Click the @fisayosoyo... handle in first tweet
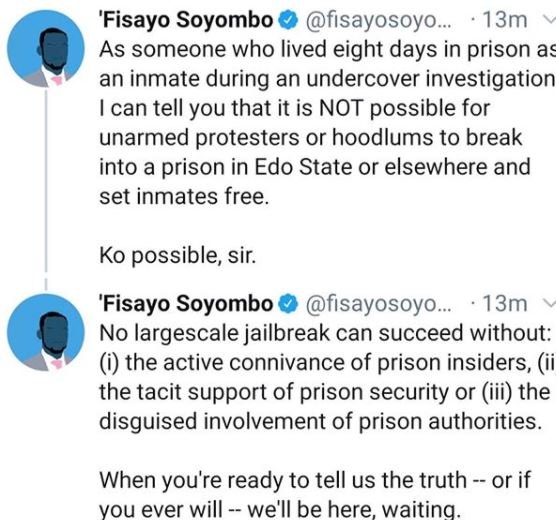 tap(379, 21)
